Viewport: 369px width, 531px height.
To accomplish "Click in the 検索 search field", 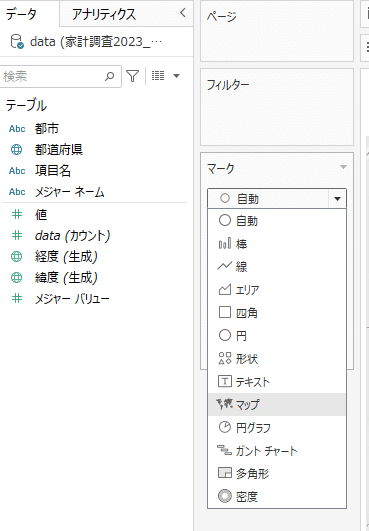I will click(x=60, y=77).
